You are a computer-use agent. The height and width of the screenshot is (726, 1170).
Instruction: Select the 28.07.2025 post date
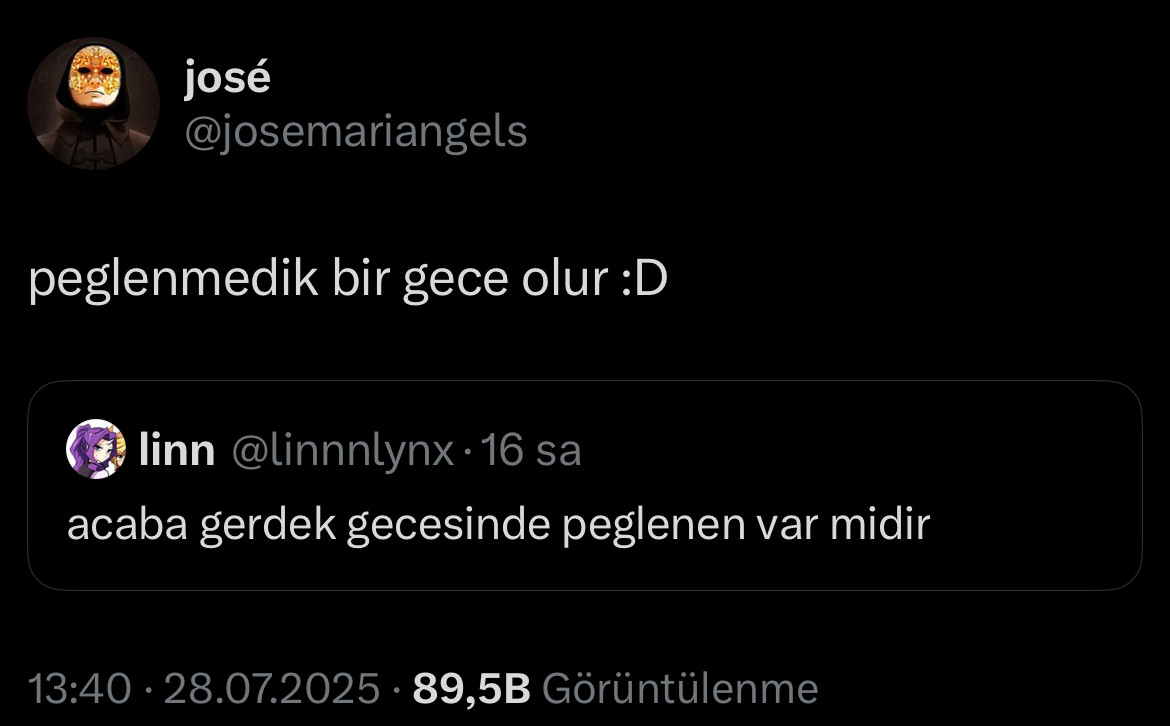272,688
